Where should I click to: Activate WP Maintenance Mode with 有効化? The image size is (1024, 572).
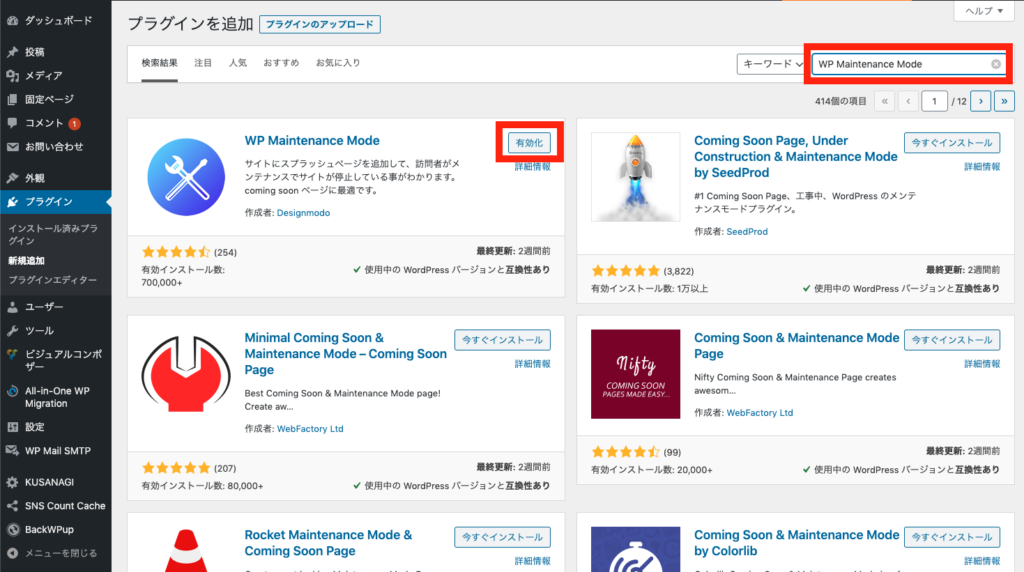coord(529,142)
